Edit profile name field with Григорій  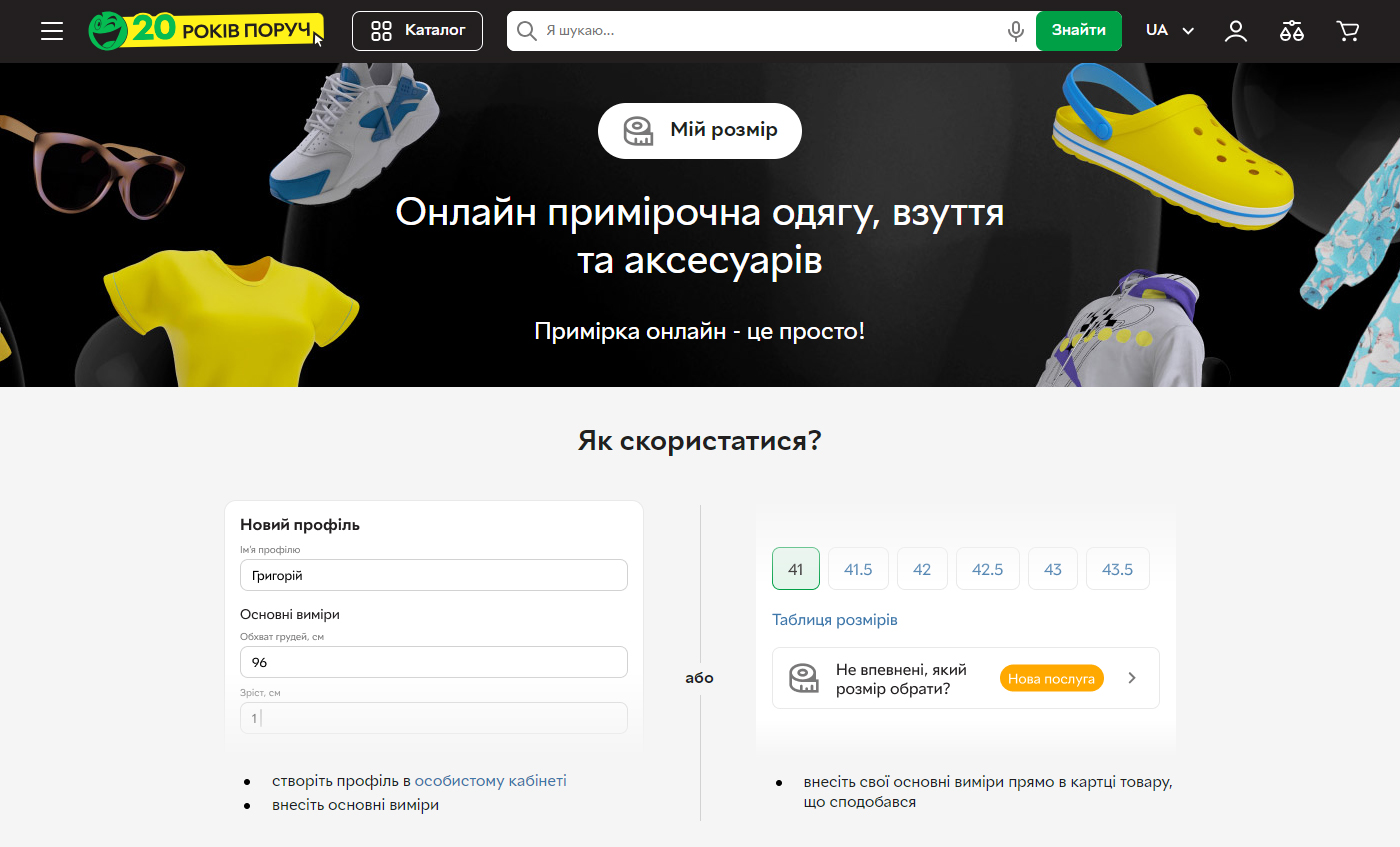(x=434, y=575)
